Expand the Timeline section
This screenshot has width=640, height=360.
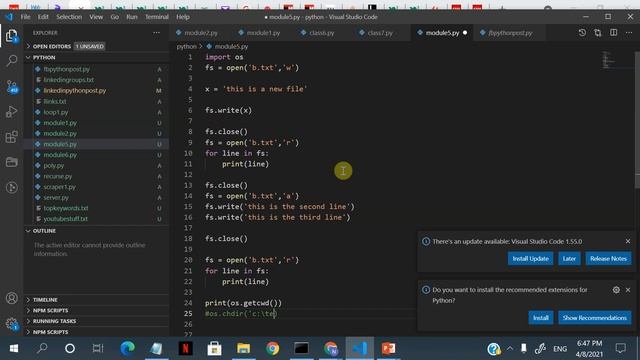click(x=96, y=300)
